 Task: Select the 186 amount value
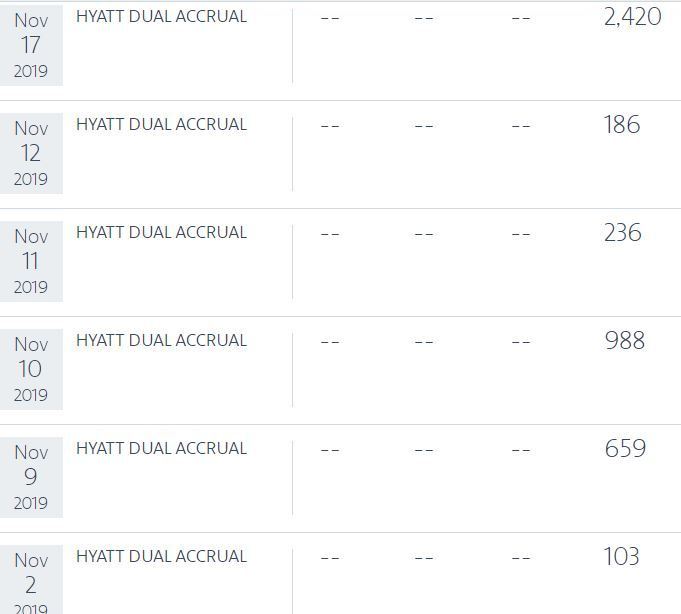pyautogui.click(x=622, y=125)
